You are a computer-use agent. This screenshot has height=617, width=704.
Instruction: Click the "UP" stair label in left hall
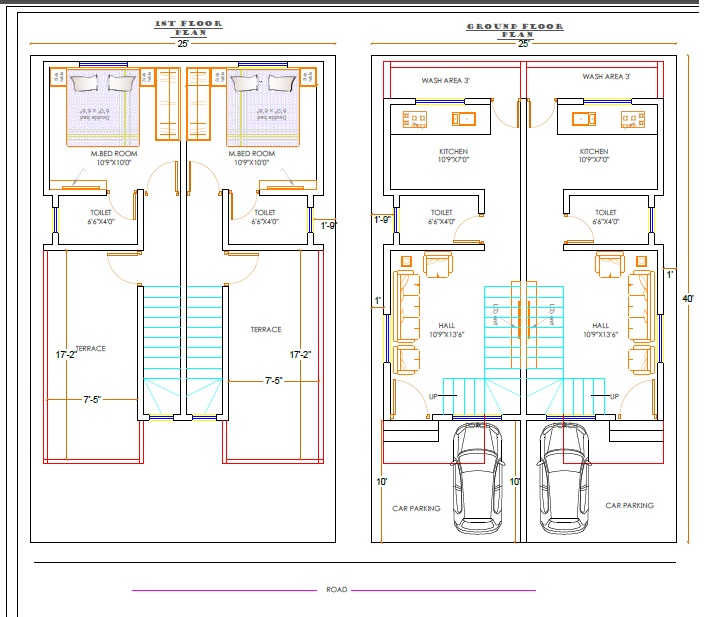pyautogui.click(x=433, y=396)
